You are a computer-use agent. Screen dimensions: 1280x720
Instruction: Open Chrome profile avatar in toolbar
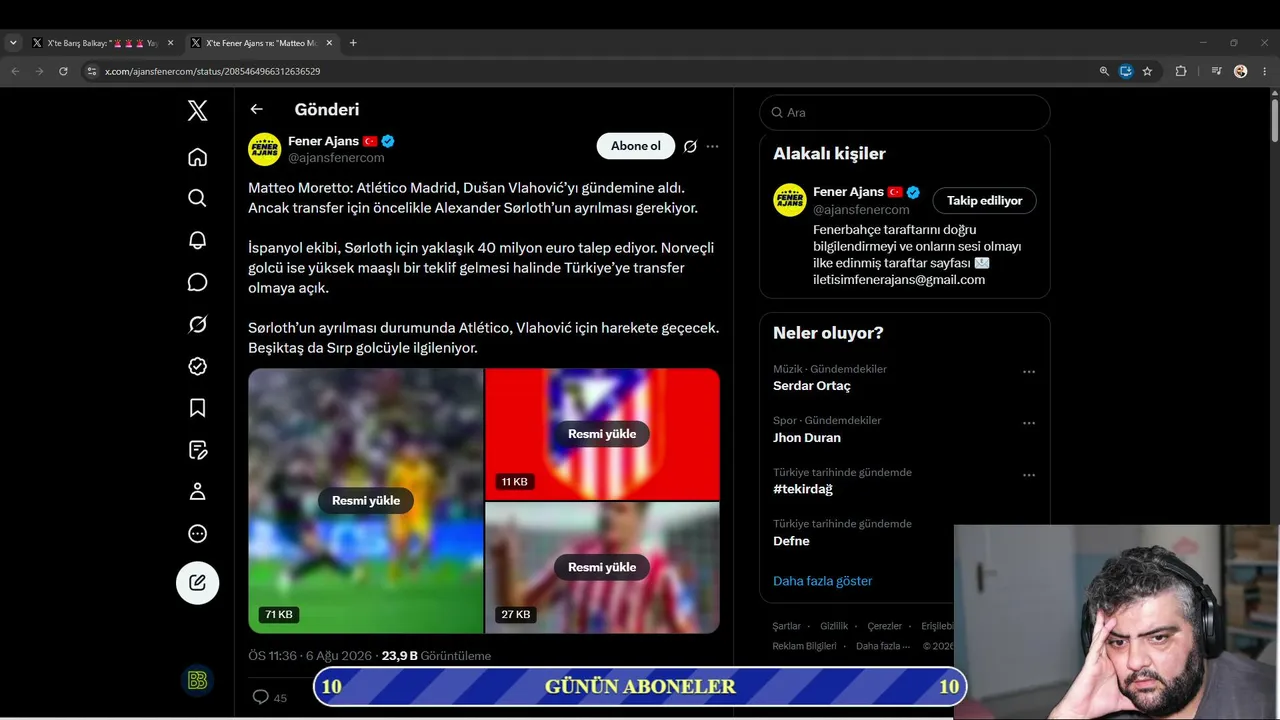pyautogui.click(x=1241, y=71)
